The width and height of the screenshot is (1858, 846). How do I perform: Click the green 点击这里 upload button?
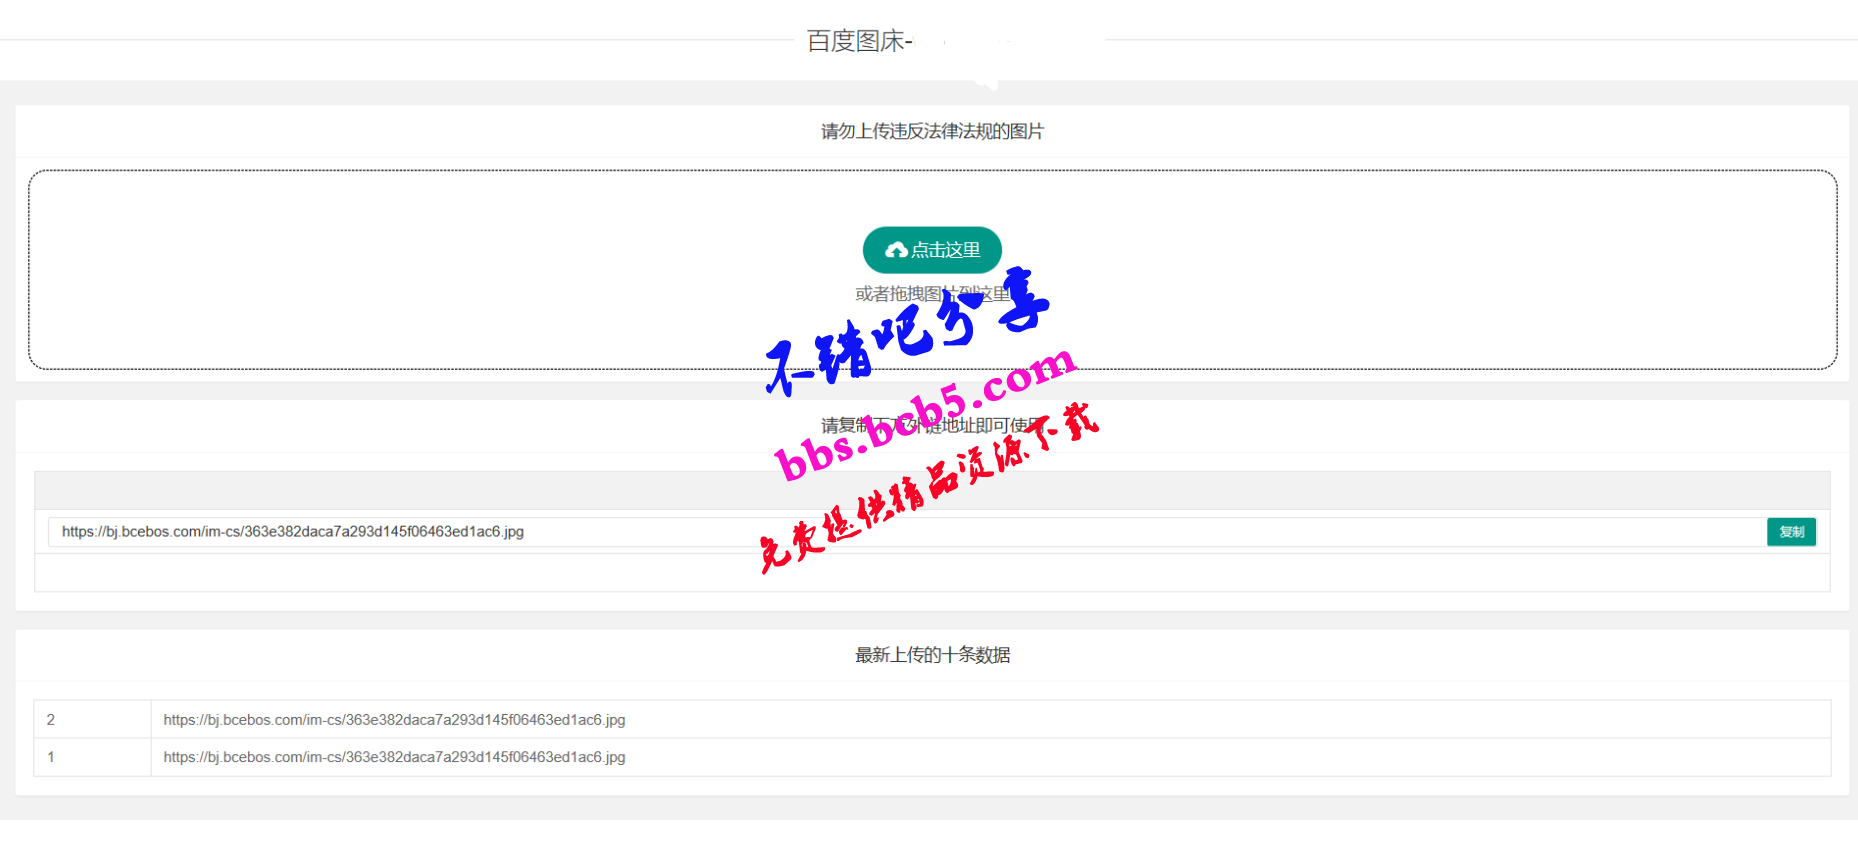[x=932, y=250]
